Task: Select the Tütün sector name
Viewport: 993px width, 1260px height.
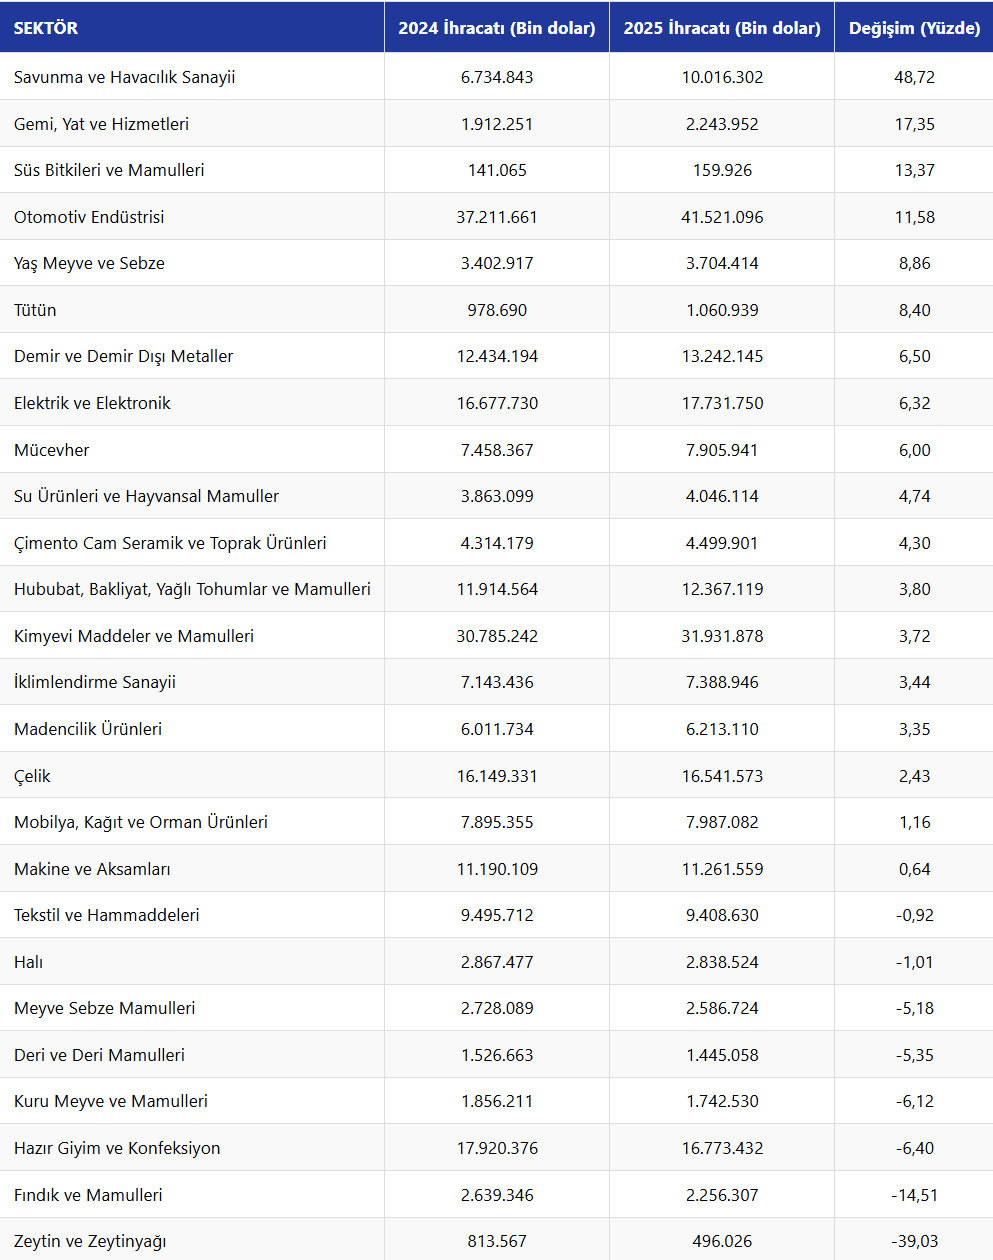Action: 35,310
